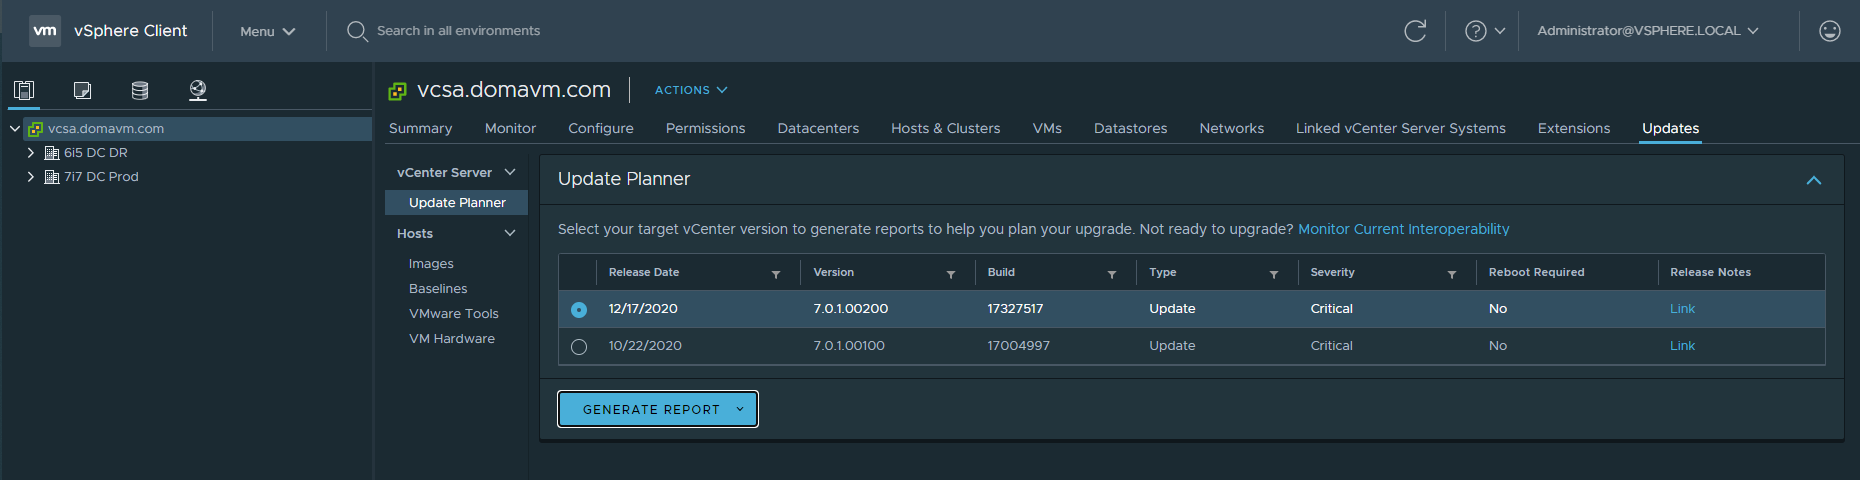Open VM Hardware under Hosts
The height and width of the screenshot is (480, 1860).
click(x=452, y=339)
